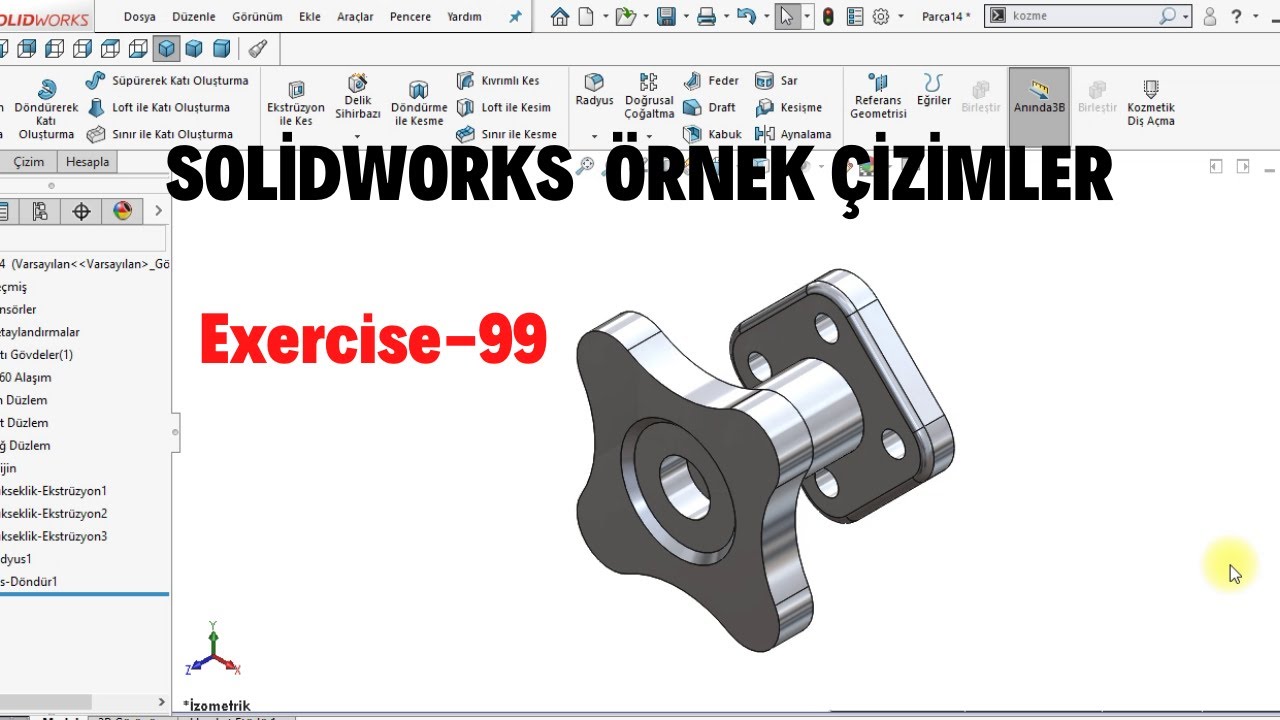This screenshot has width=1280, height=720.
Task: Open the user login icon
Action: pos(1210,17)
